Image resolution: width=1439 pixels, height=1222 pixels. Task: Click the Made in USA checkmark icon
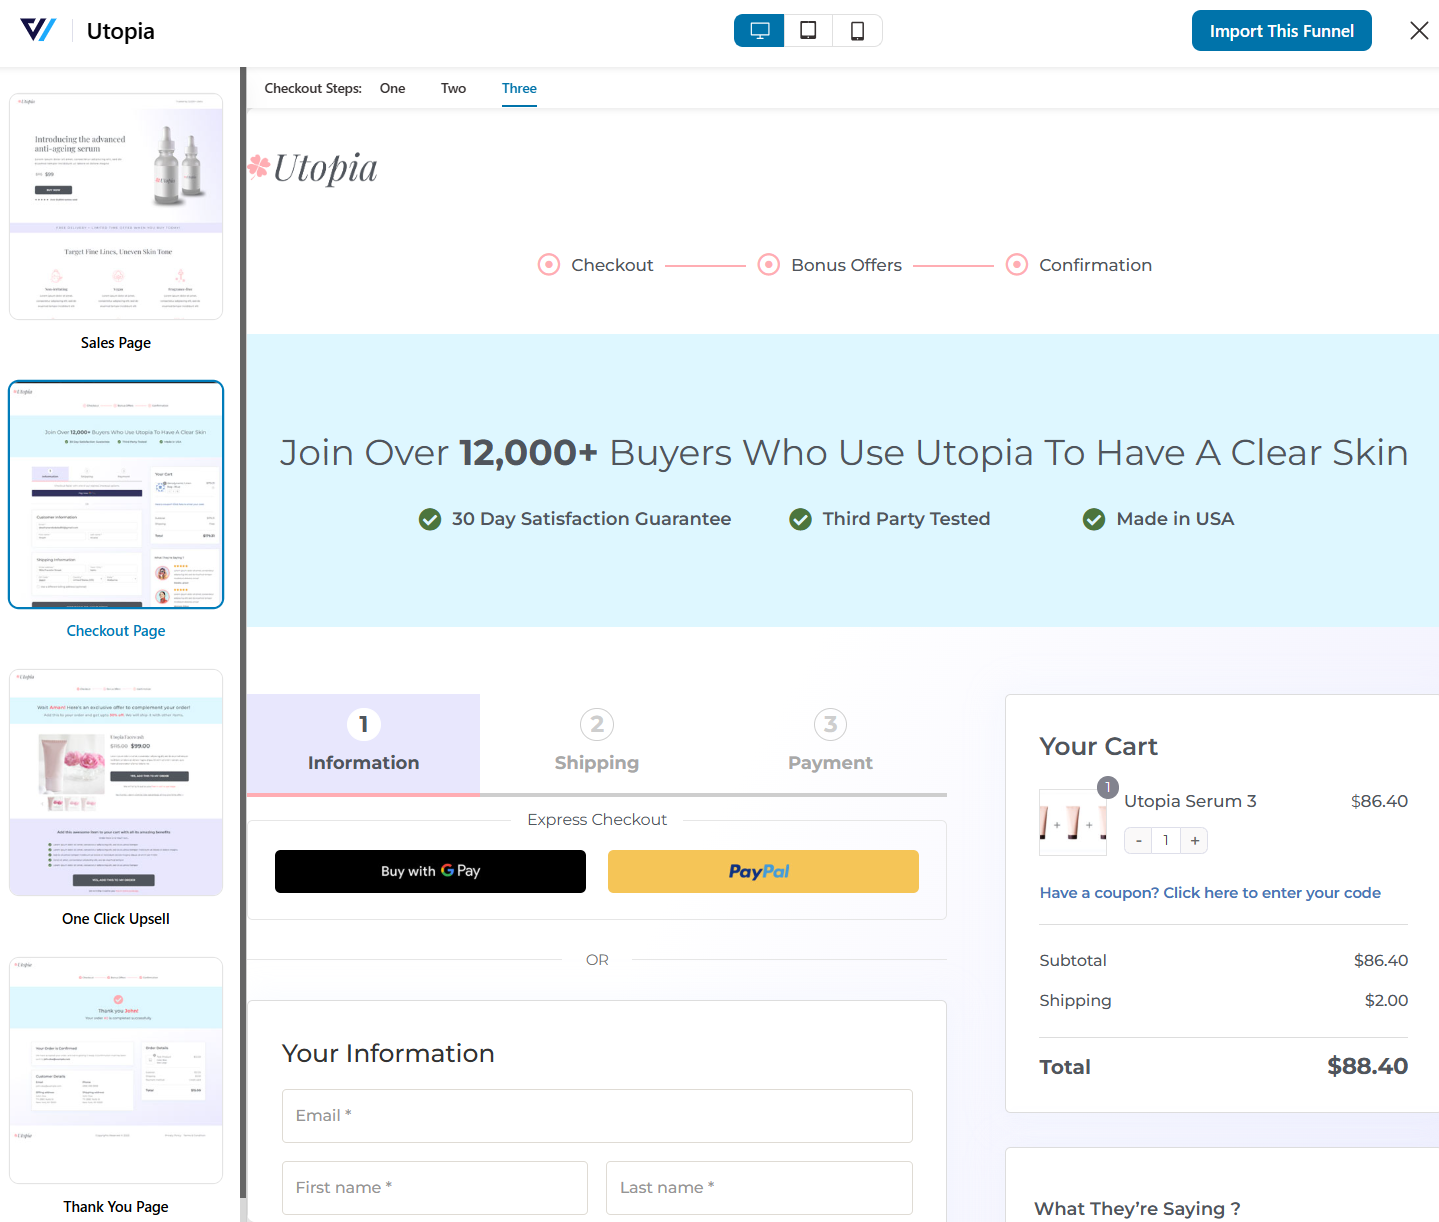click(x=1094, y=519)
